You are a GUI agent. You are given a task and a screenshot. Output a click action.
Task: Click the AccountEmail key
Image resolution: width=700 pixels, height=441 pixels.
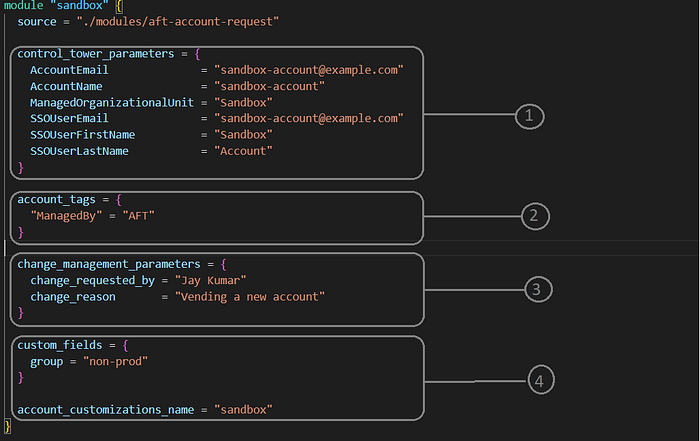point(69,70)
